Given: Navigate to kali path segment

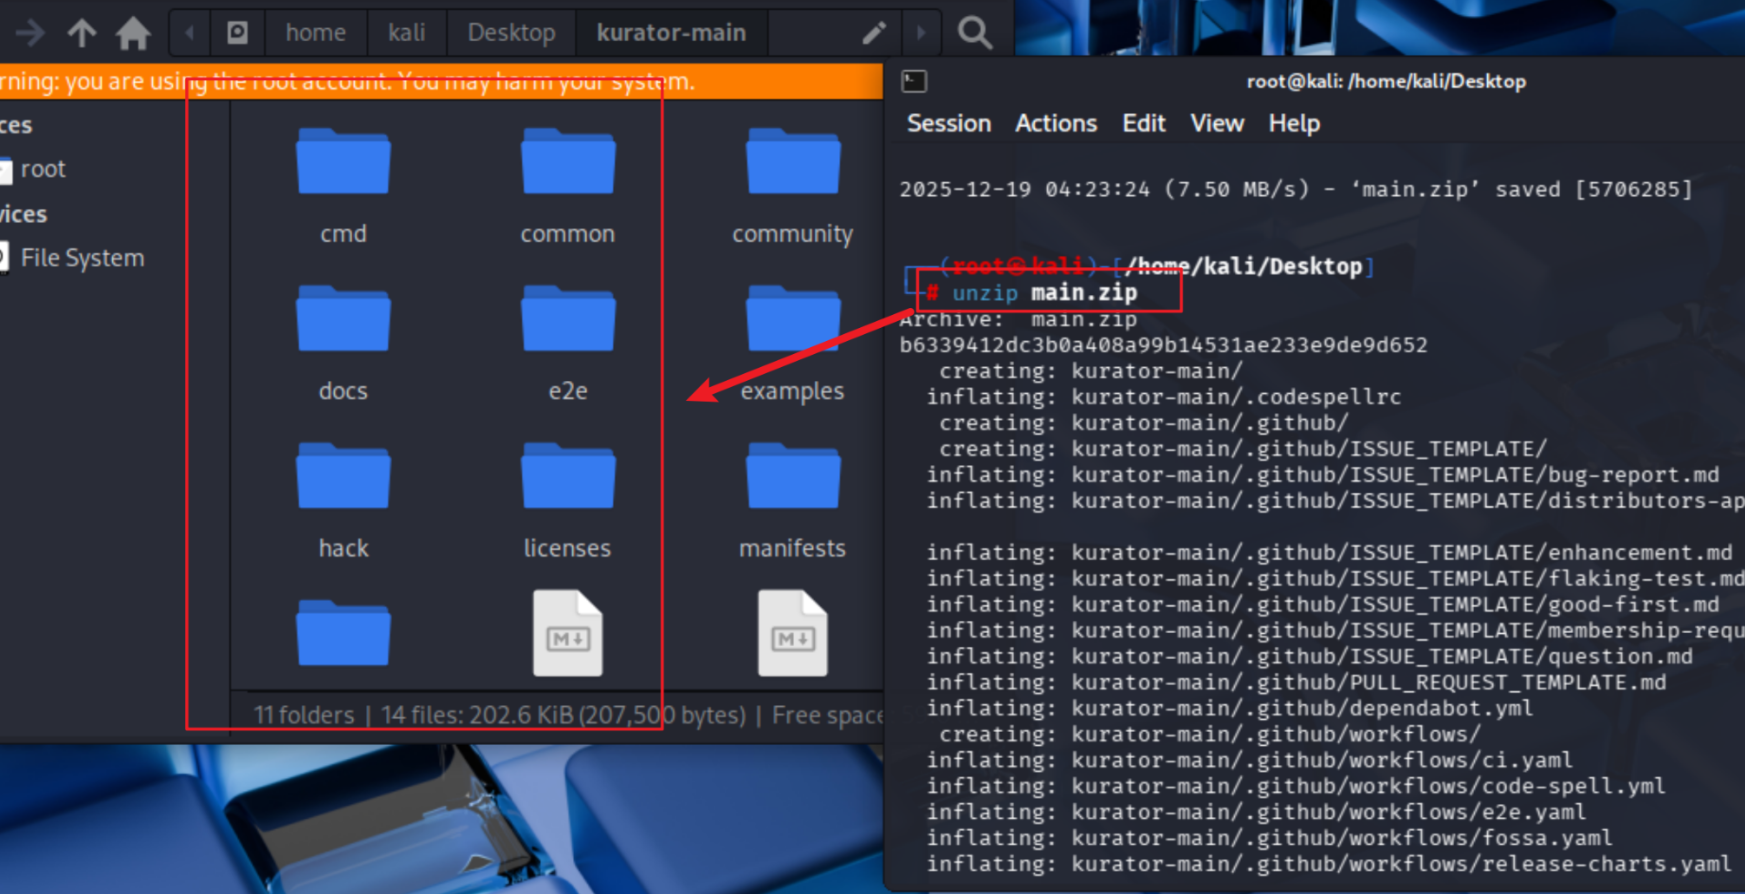Looking at the screenshot, I should tap(407, 33).
